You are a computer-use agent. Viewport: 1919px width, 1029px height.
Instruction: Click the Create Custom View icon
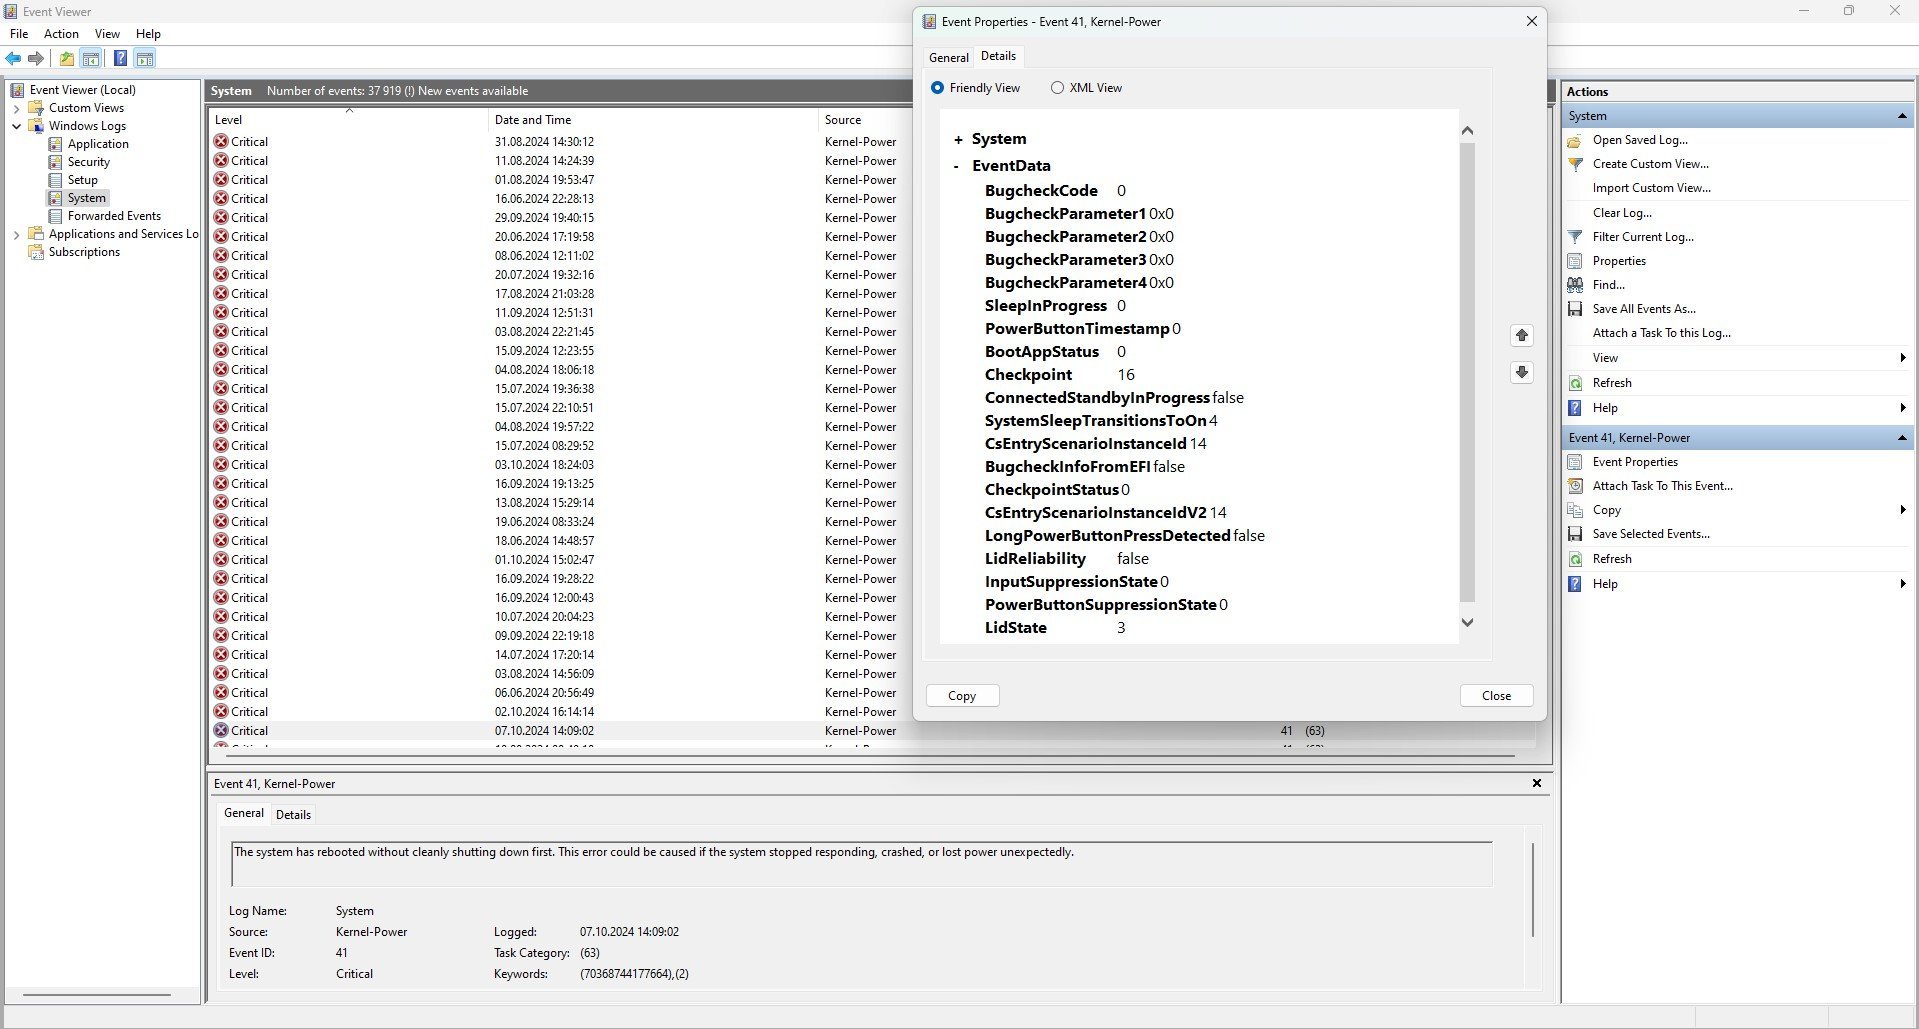[x=1575, y=164]
